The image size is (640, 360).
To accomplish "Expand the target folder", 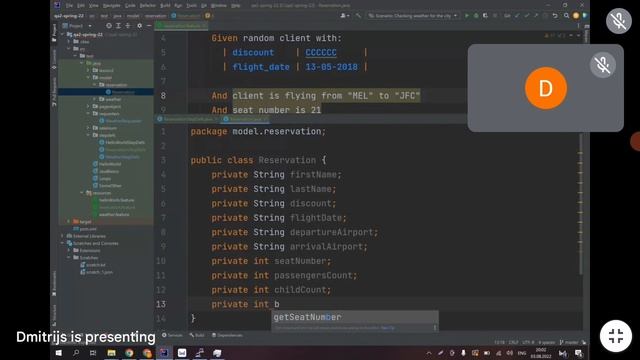I will [x=69, y=222].
